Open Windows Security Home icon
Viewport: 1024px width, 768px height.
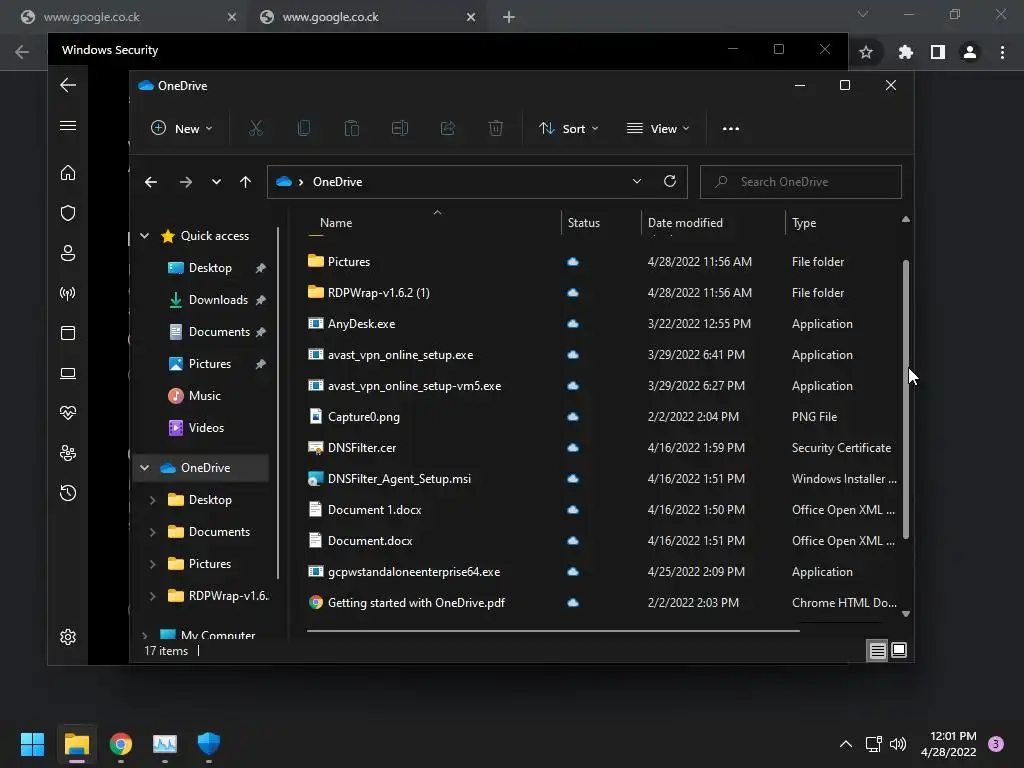coord(68,173)
